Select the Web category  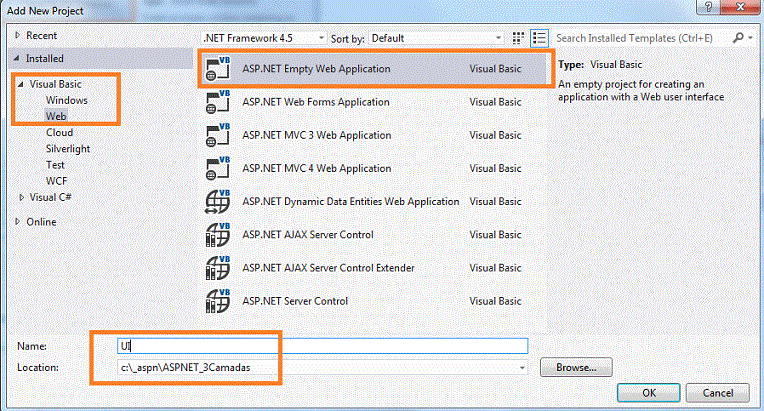pos(56,116)
